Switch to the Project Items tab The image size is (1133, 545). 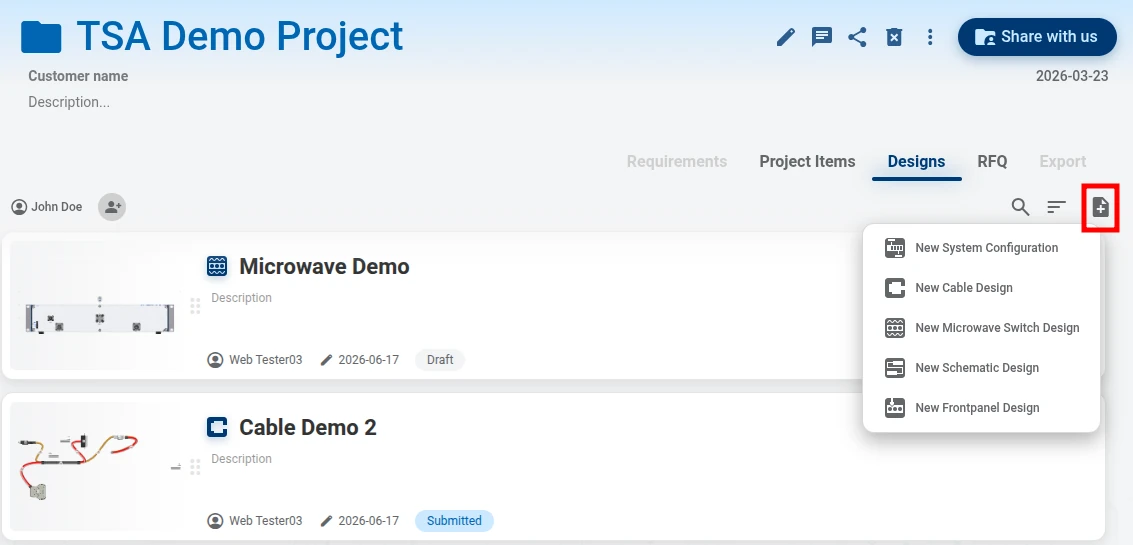pos(807,161)
